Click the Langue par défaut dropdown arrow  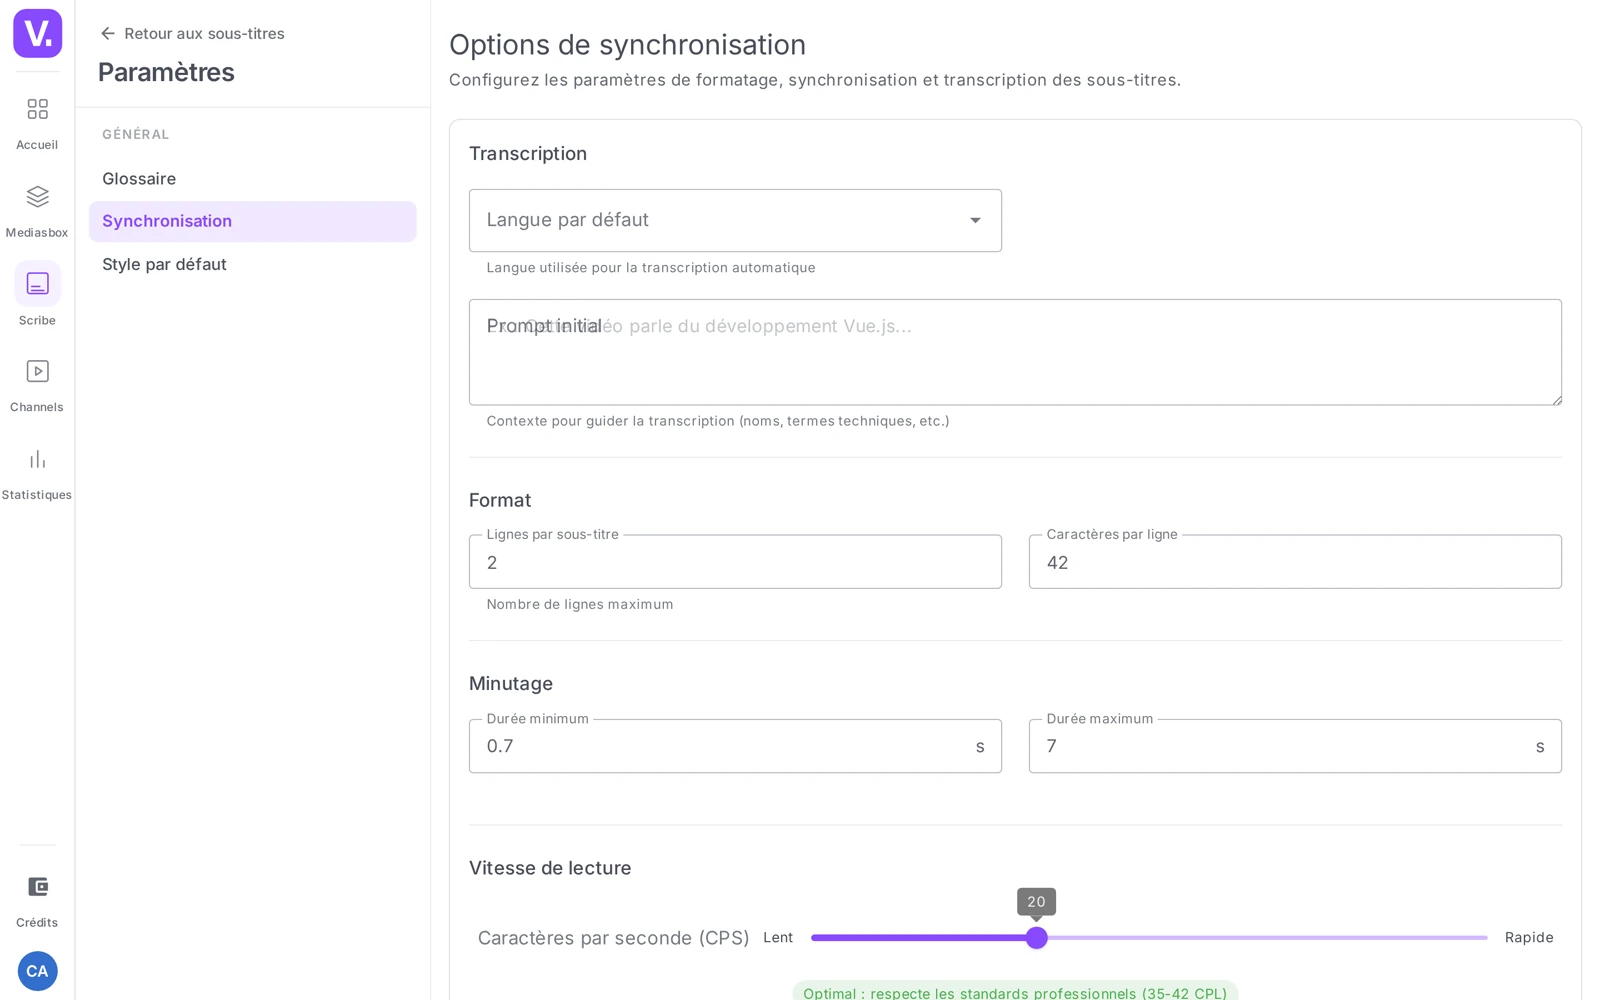[975, 220]
